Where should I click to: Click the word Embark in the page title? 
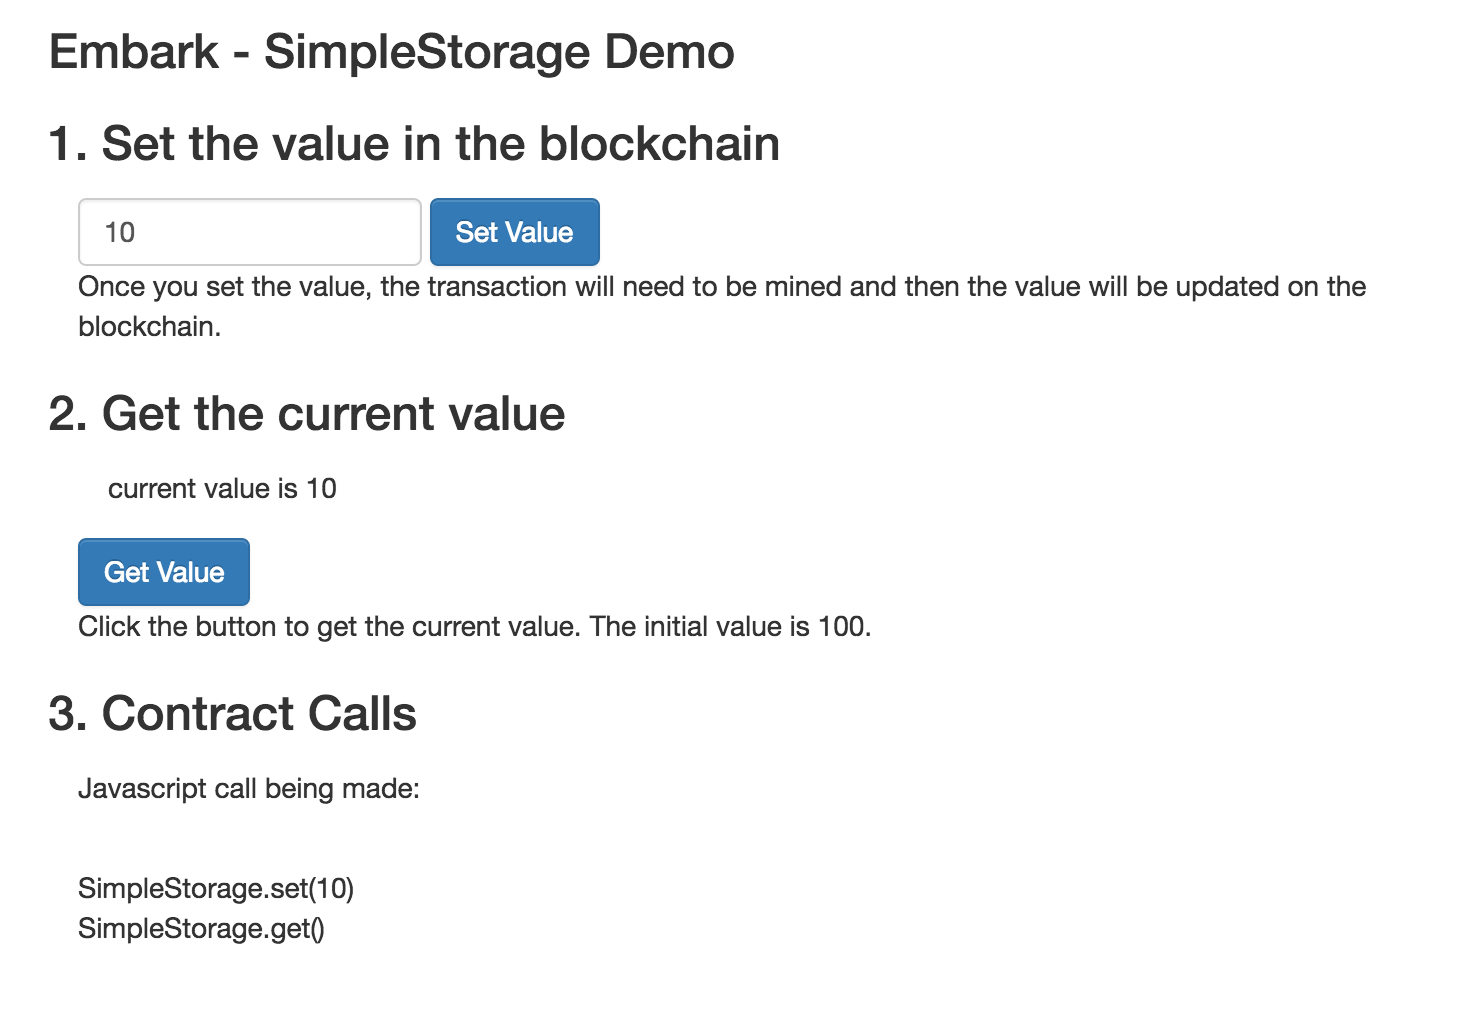(x=134, y=52)
